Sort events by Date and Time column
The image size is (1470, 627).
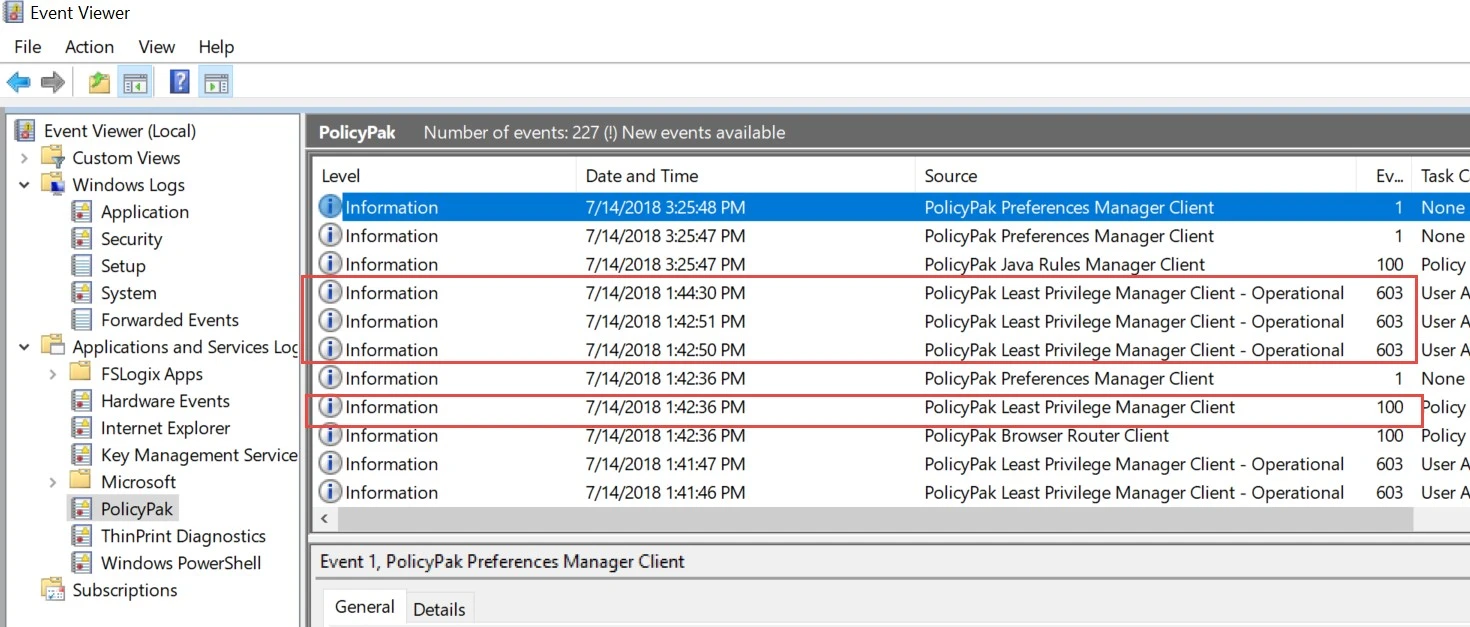pyautogui.click(x=641, y=176)
